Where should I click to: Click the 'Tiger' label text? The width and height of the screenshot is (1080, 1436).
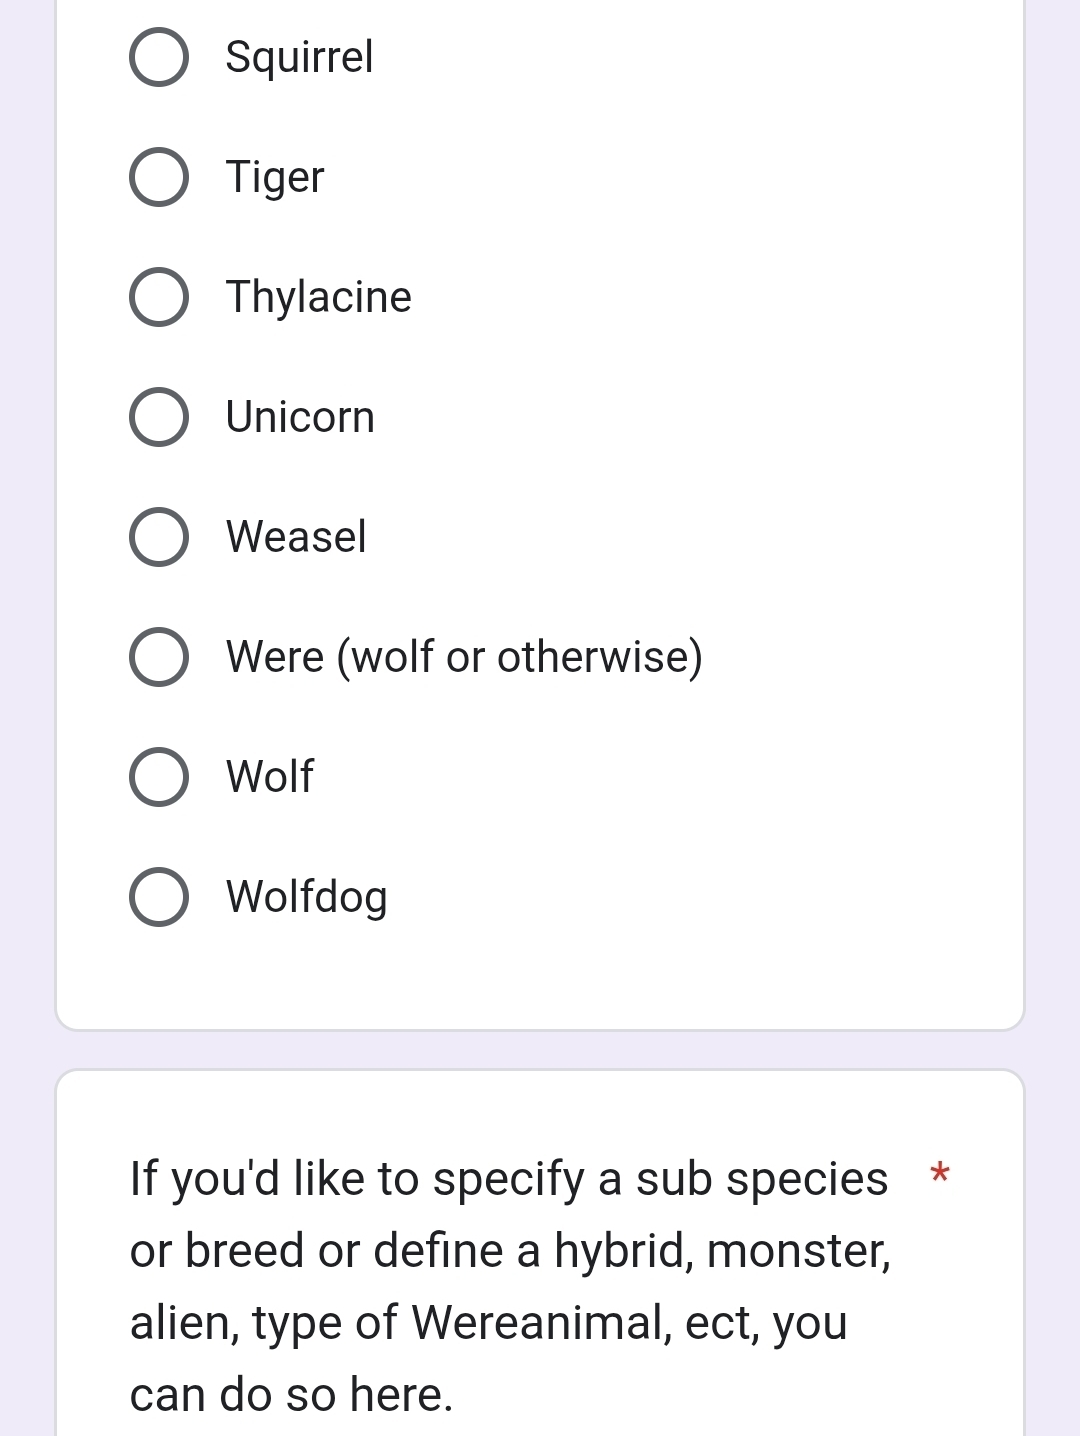tap(275, 177)
